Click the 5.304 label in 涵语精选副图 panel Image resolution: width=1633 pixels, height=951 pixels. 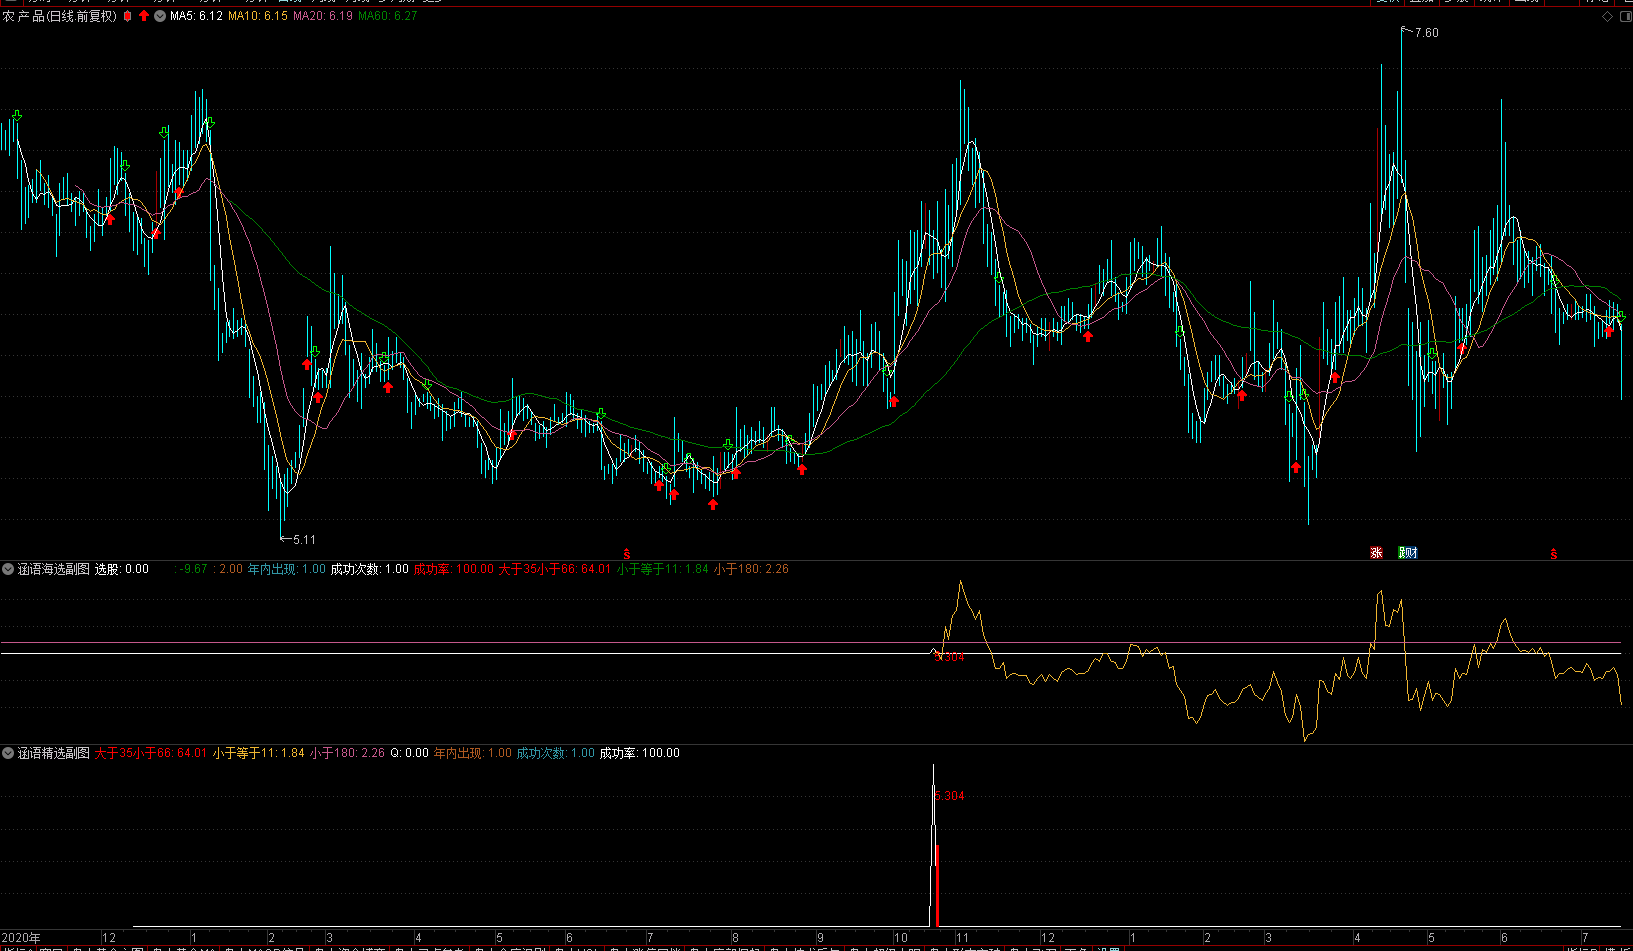coord(950,796)
